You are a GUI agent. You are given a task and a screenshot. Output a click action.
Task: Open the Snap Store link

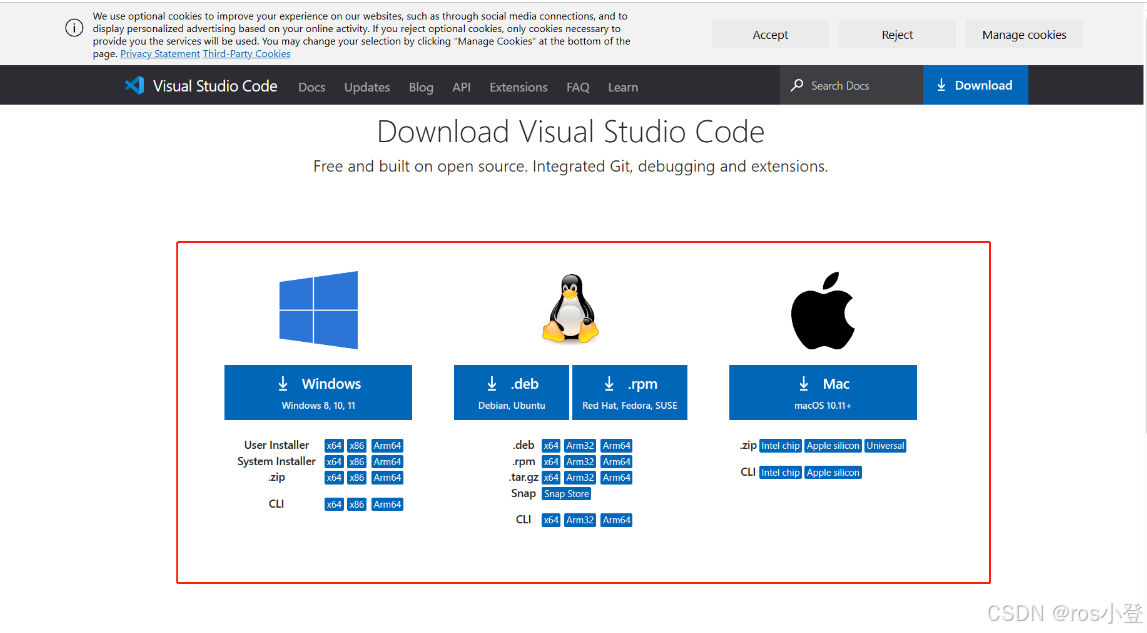click(566, 494)
